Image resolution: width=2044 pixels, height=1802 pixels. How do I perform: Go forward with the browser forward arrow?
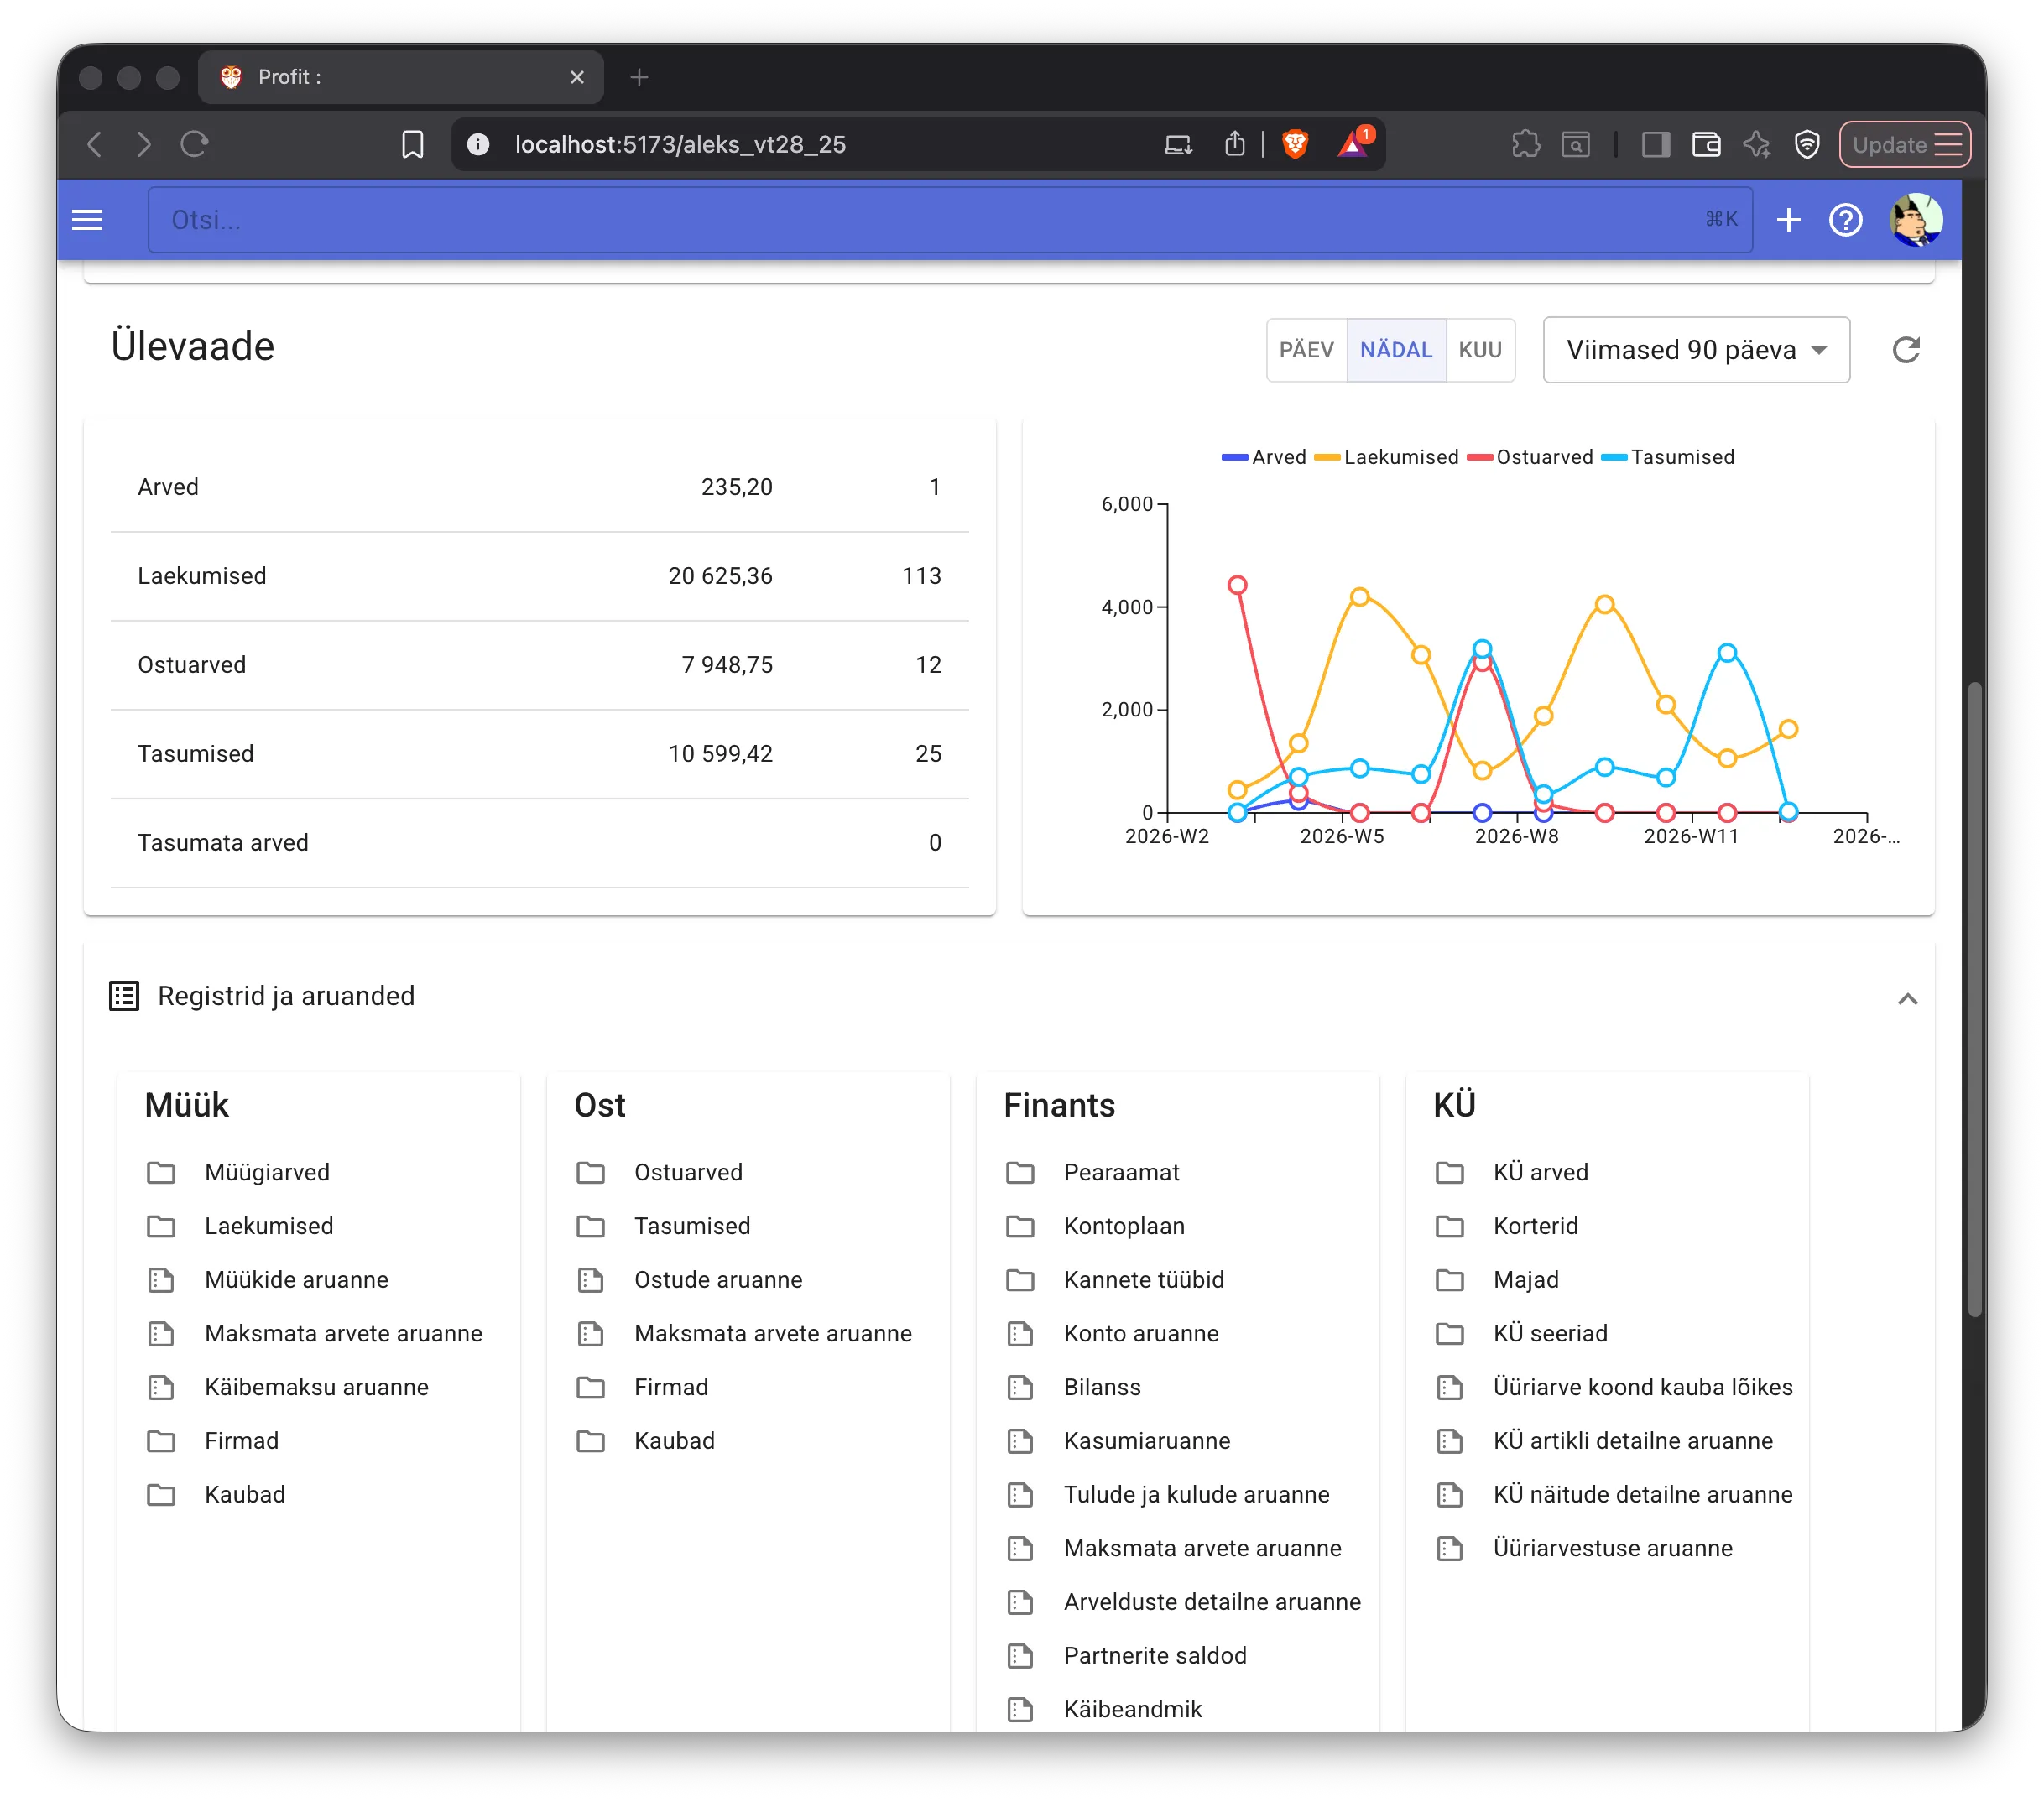(144, 145)
